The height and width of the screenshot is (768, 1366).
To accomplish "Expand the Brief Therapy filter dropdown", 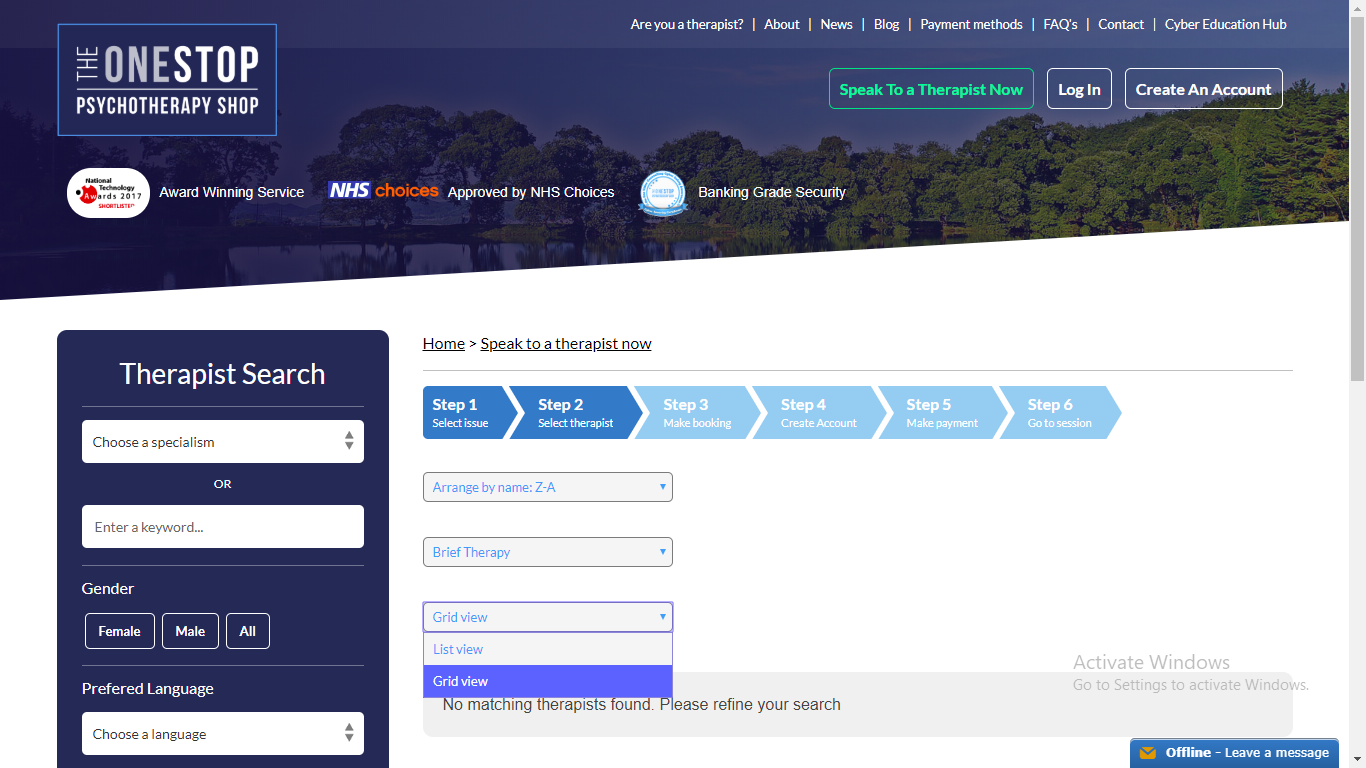I will tap(547, 552).
